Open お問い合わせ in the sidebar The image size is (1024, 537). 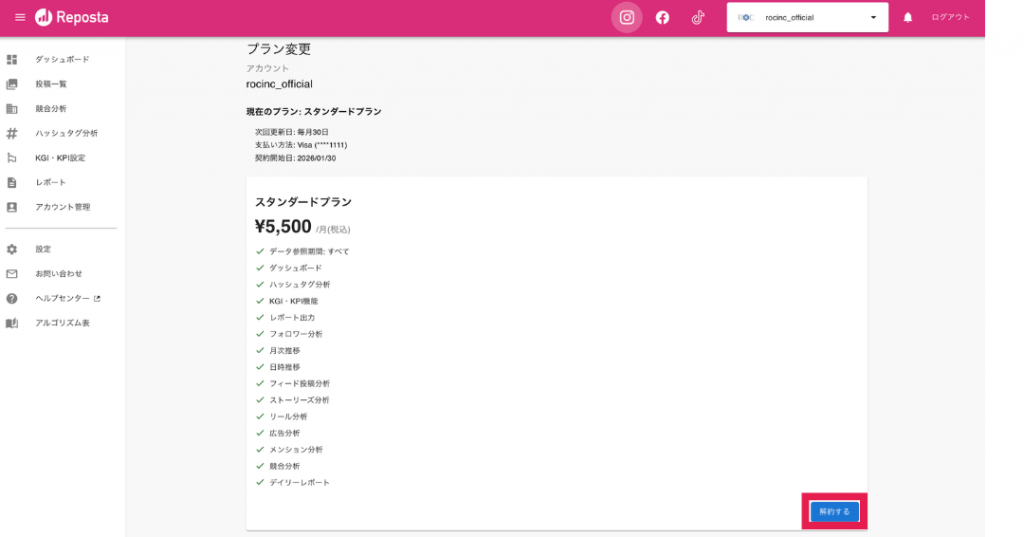tap(58, 273)
